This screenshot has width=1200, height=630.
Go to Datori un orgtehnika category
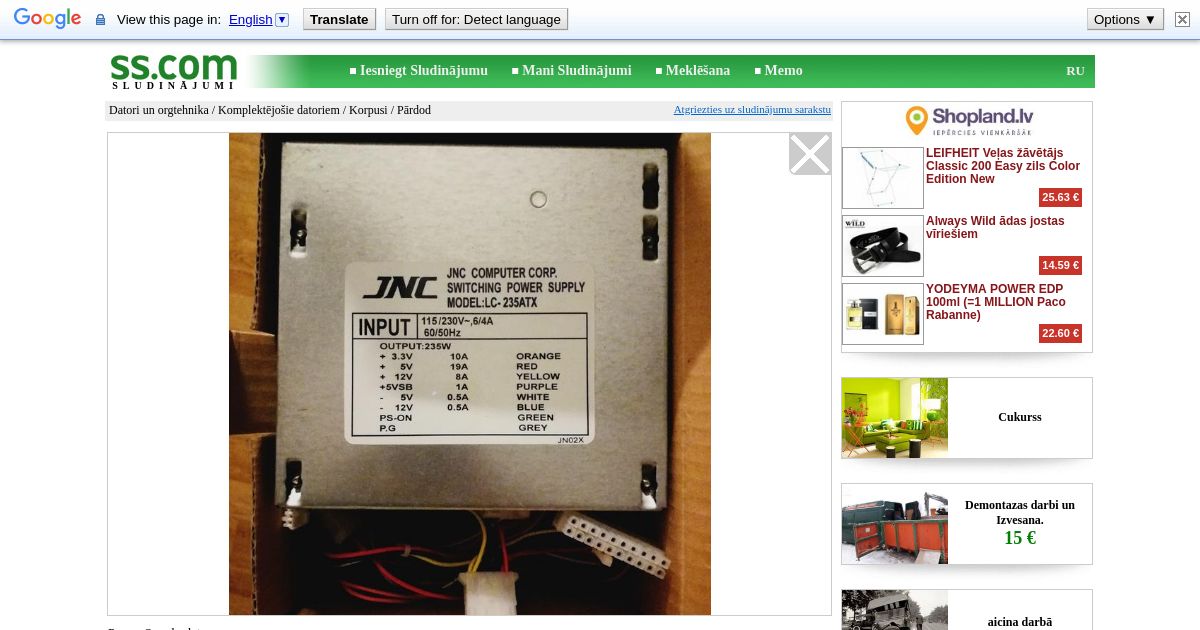tap(159, 110)
